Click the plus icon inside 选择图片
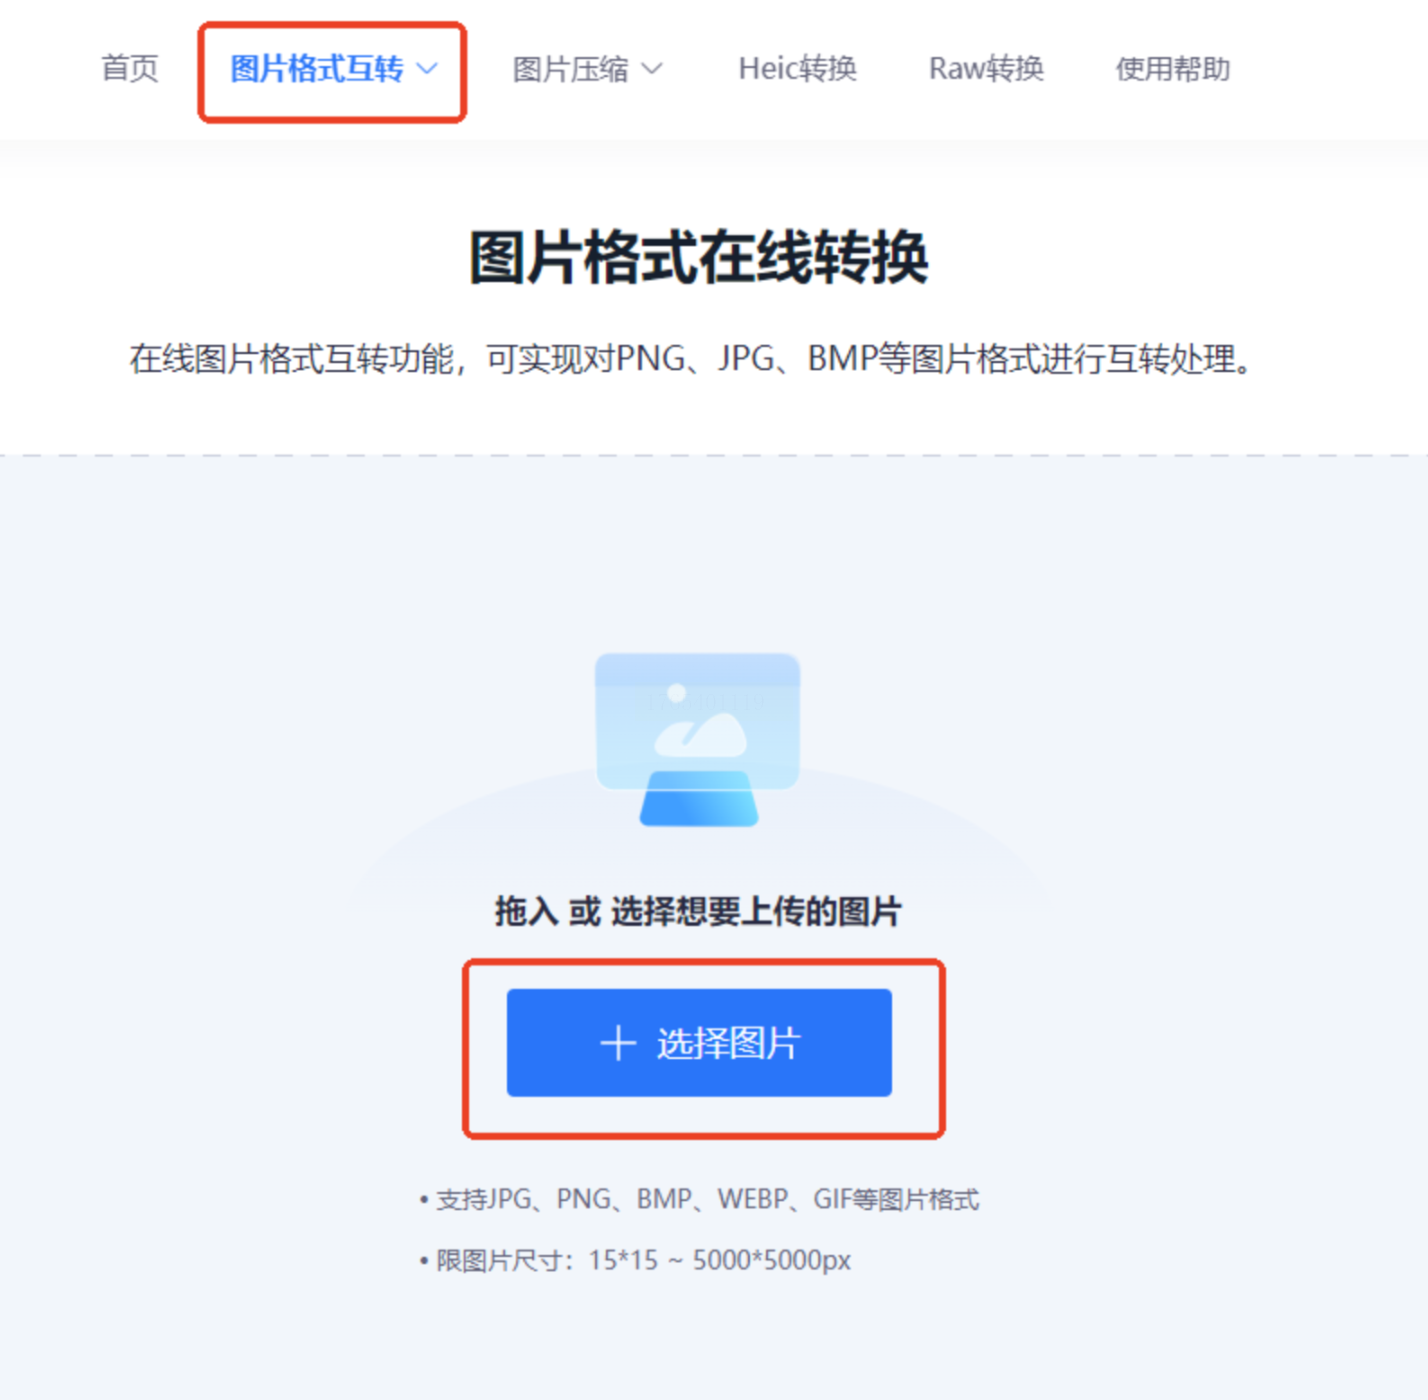The height and width of the screenshot is (1400, 1428). pos(618,1043)
